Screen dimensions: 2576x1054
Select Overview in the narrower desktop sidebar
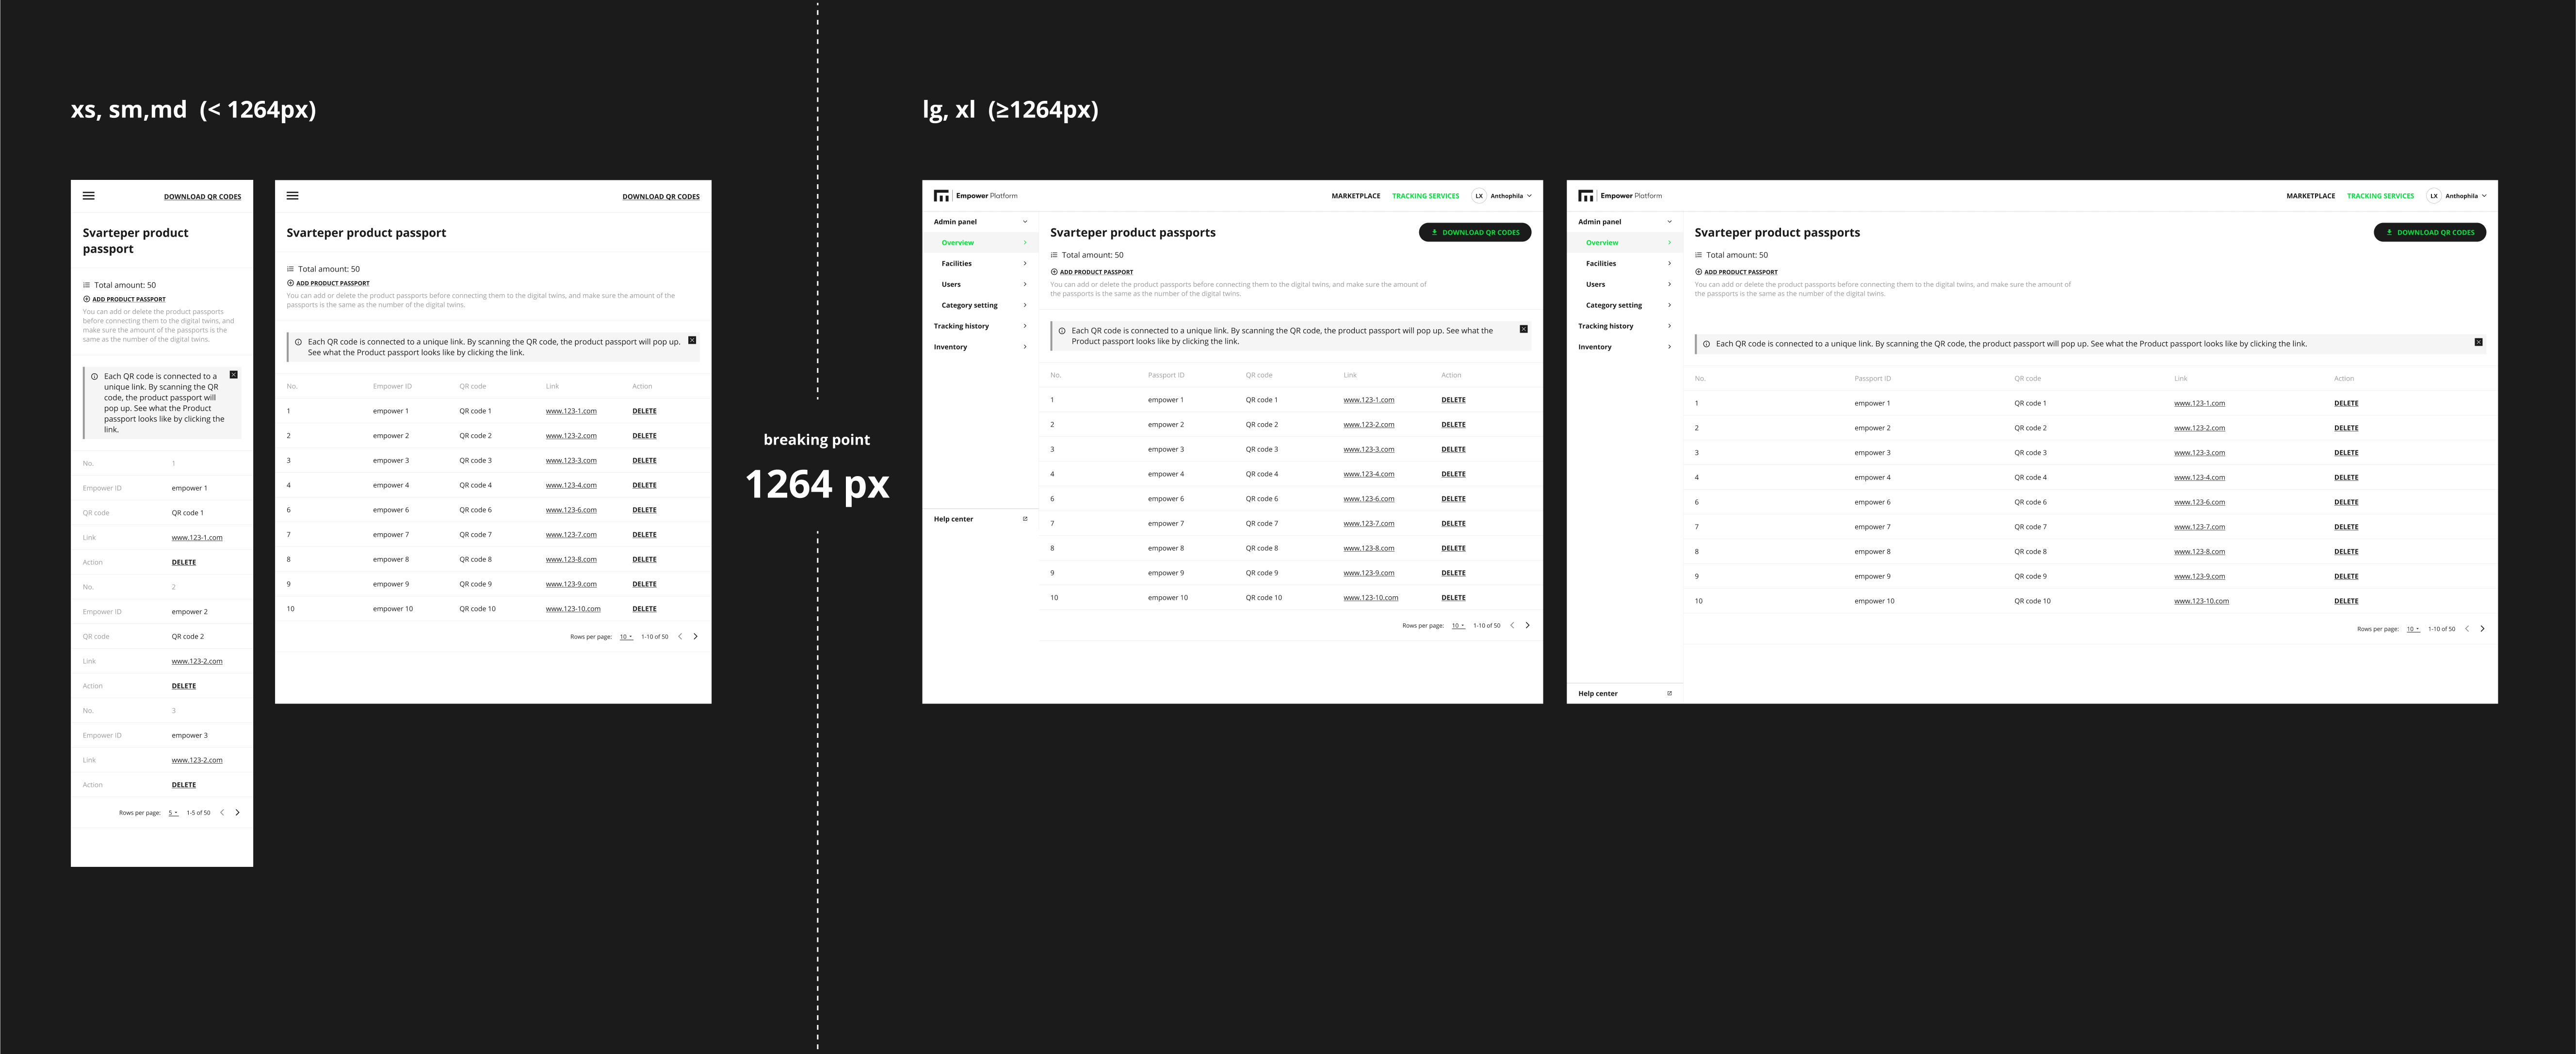tap(980, 243)
